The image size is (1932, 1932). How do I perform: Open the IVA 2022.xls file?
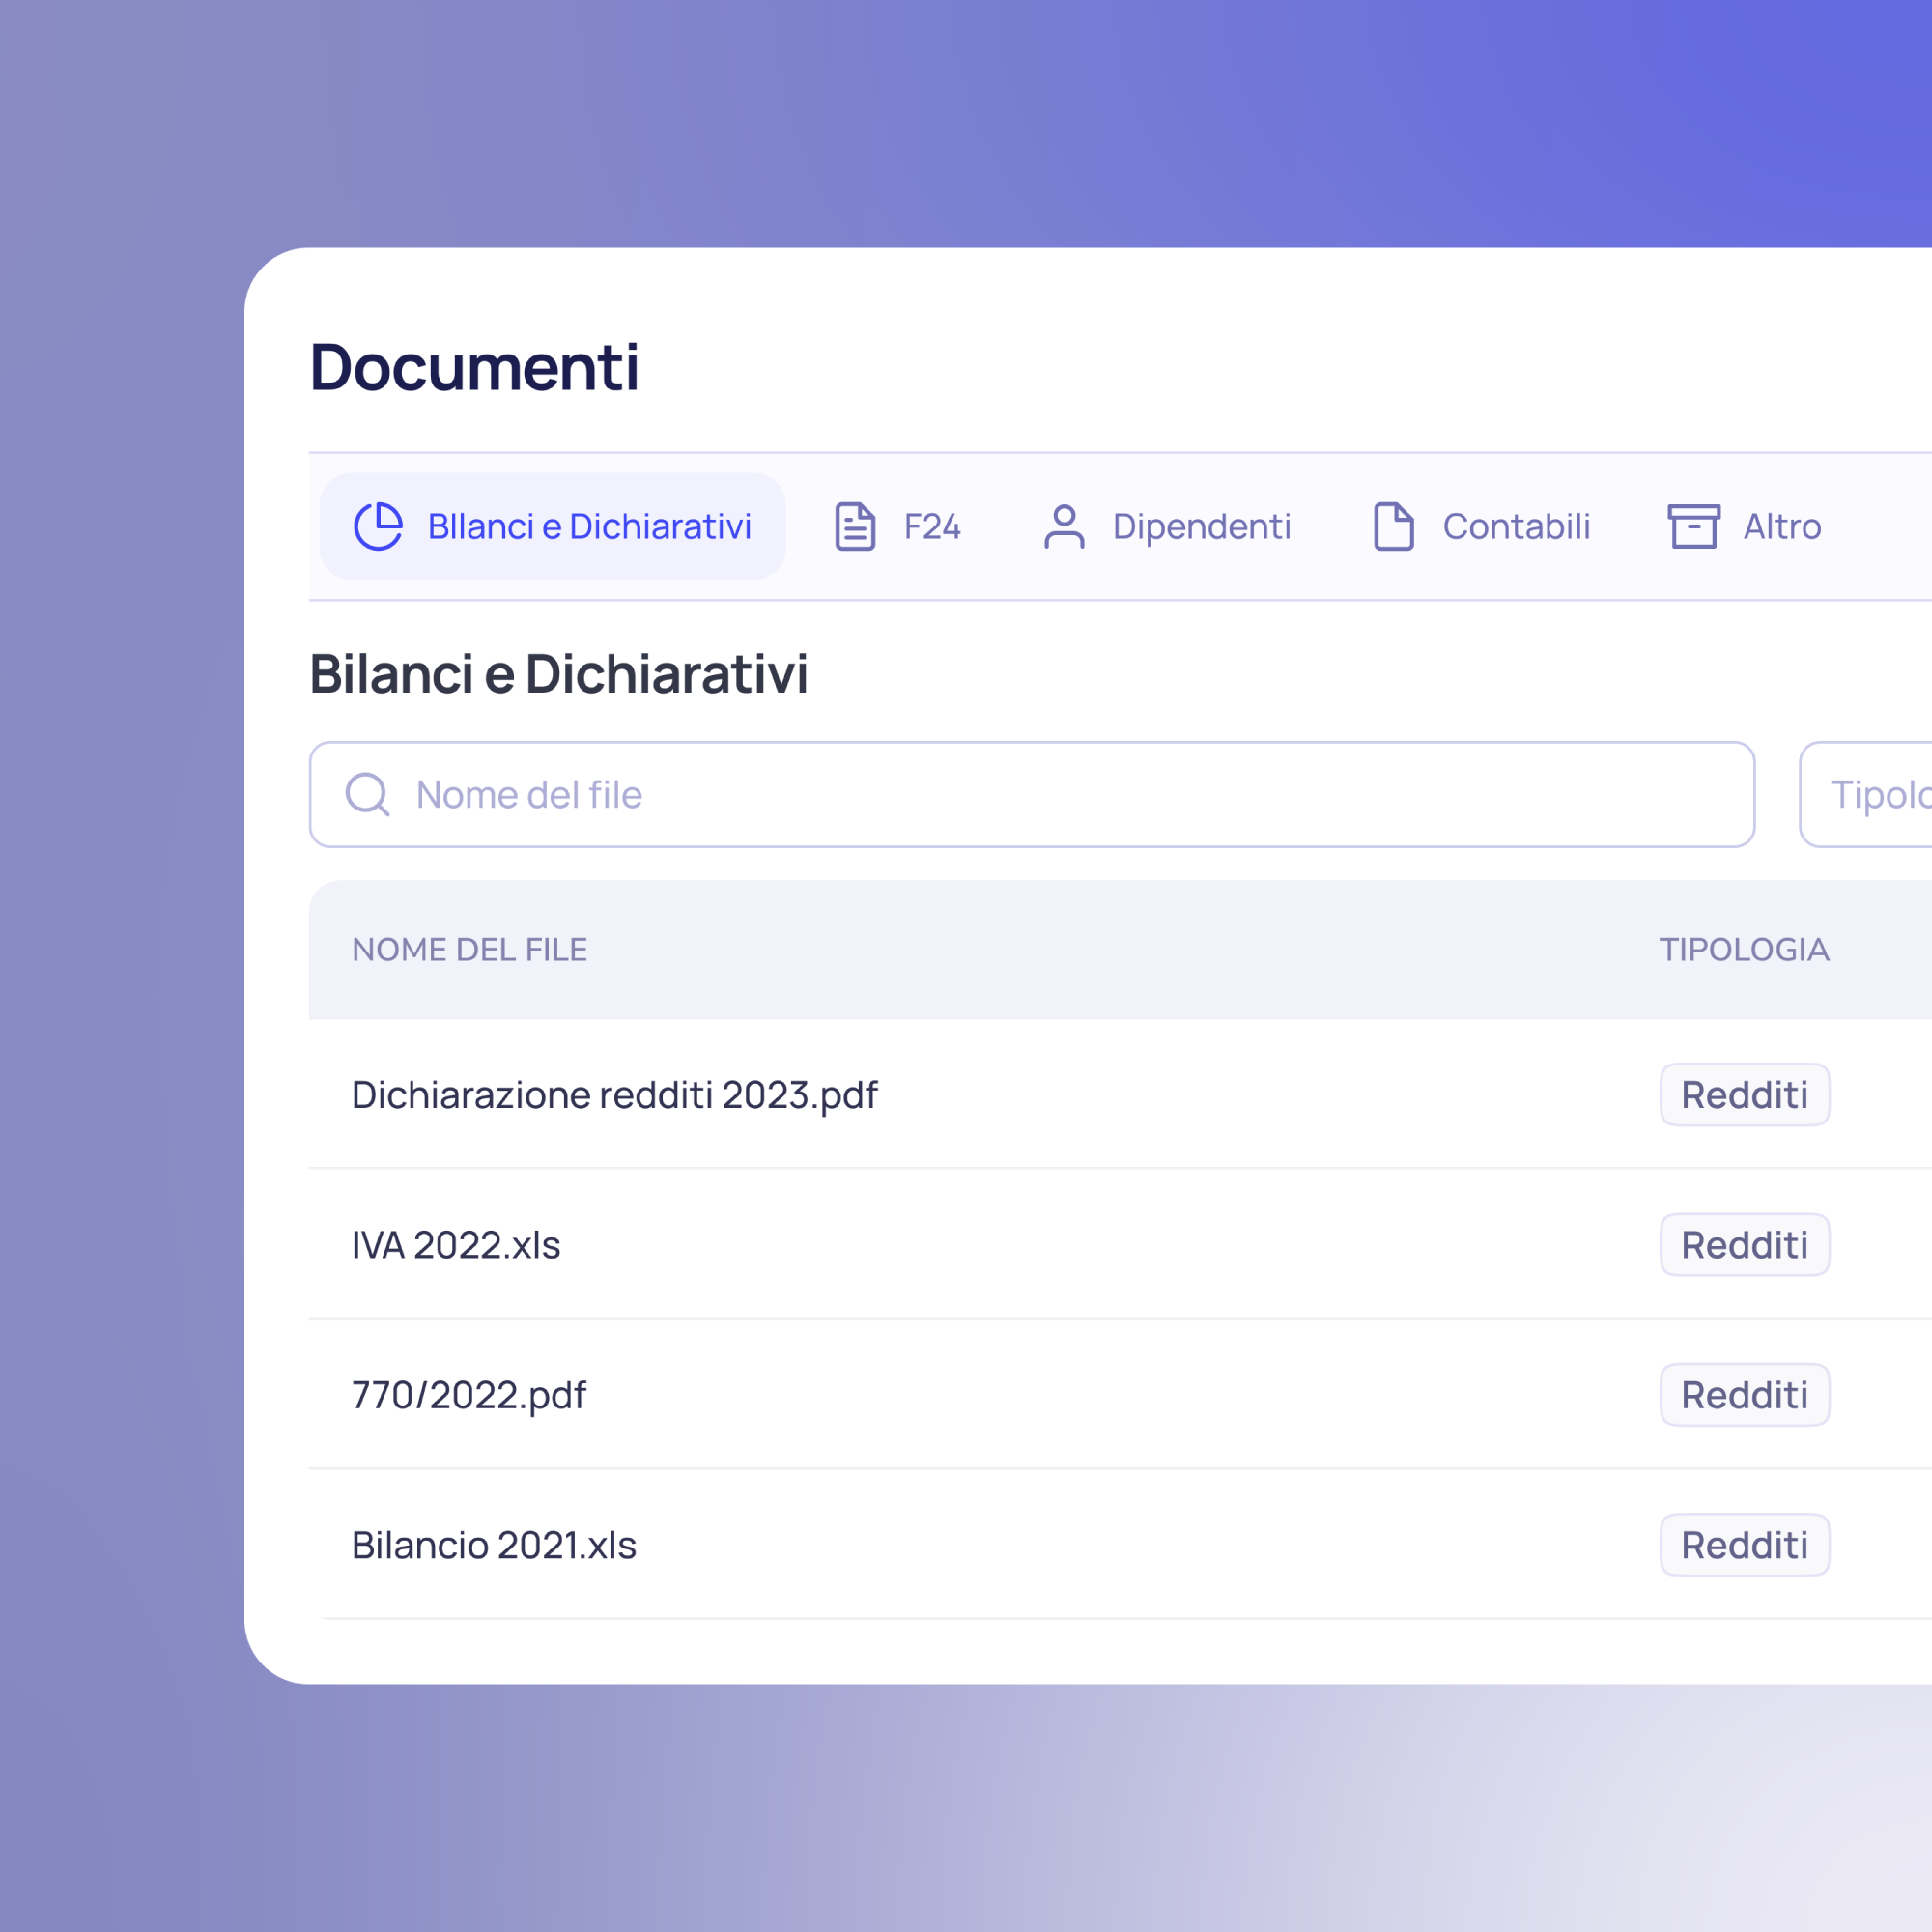(456, 1245)
